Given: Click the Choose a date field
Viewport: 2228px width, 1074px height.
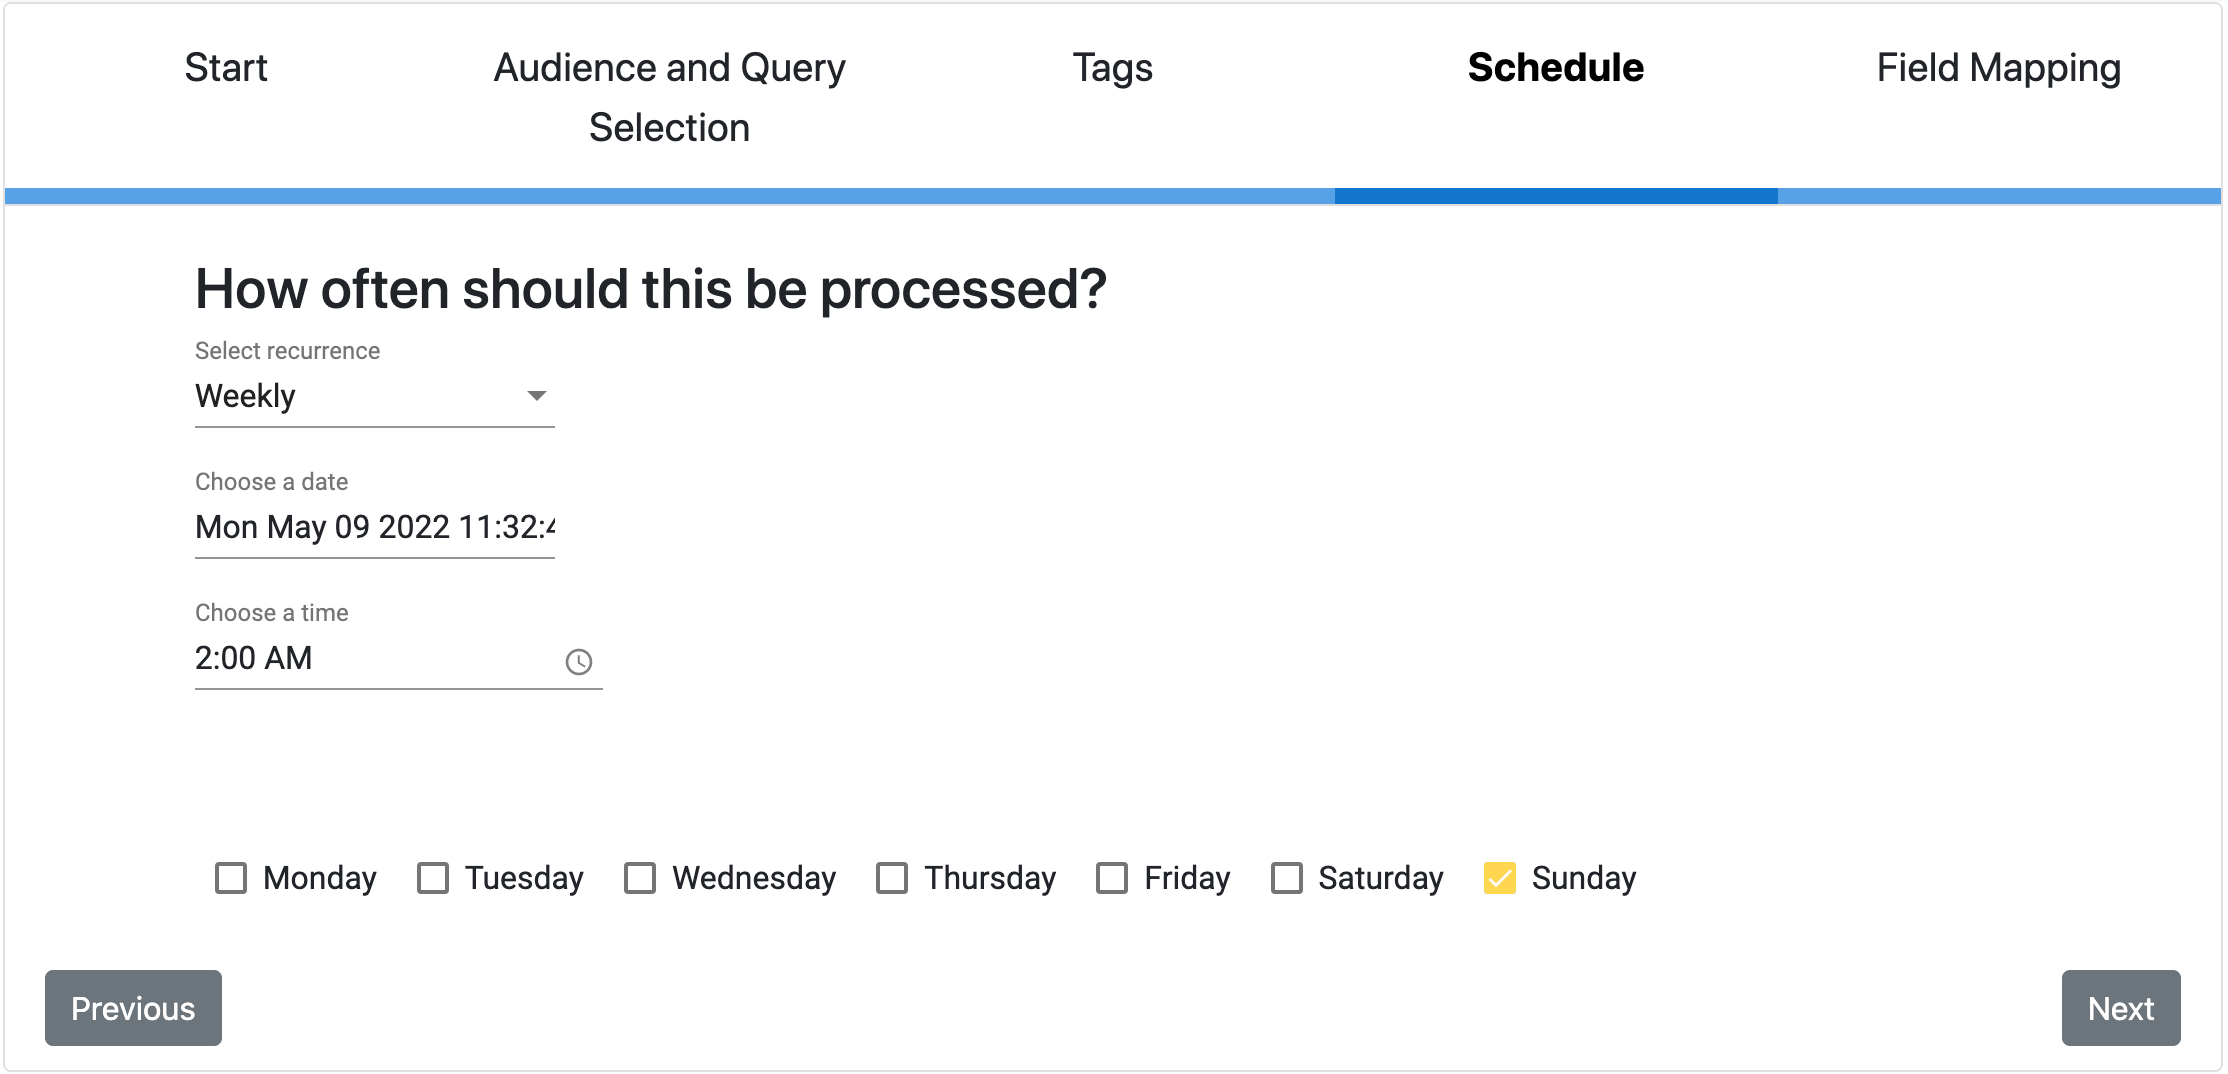Looking at the screenshot, I should [375, 527].
